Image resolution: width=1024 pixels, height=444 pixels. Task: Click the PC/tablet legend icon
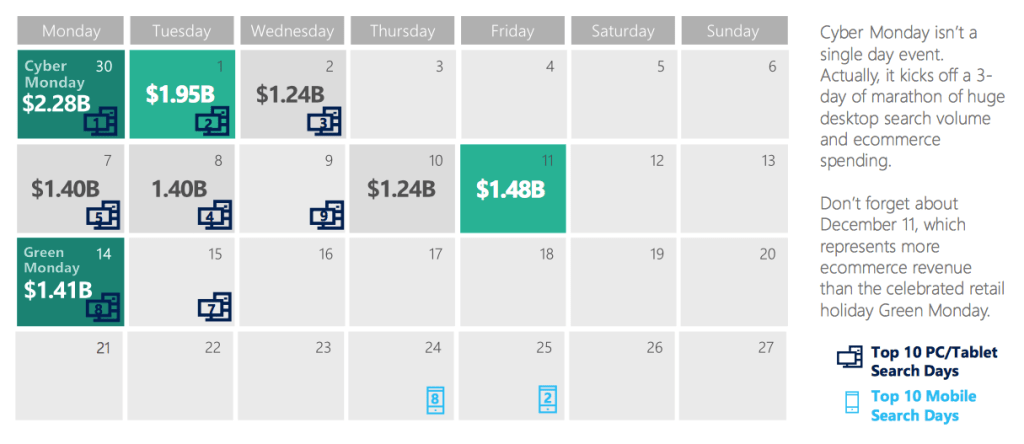(x=850, y=358)
